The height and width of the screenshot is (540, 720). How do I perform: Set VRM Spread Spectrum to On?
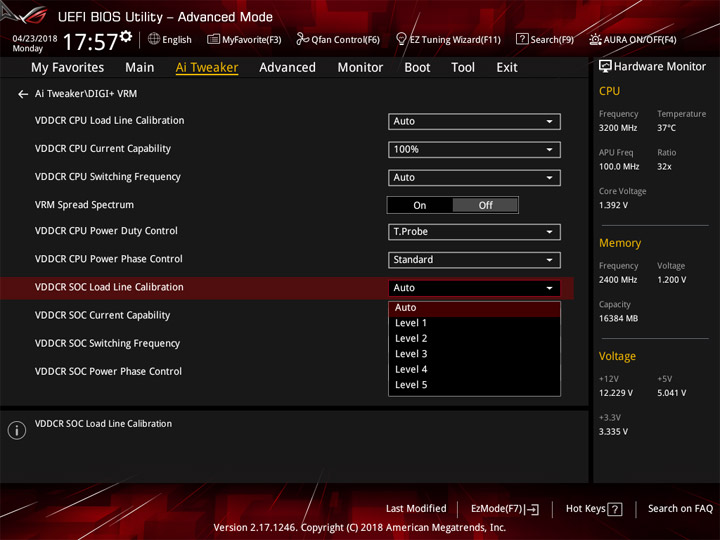pos(420,205)
